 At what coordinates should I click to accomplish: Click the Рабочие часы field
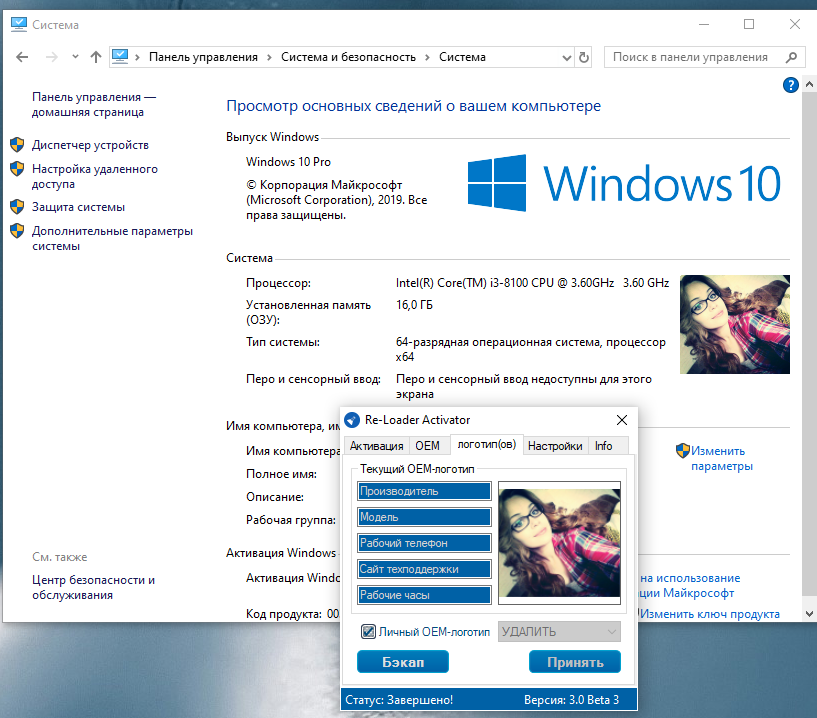pos(424,595)
